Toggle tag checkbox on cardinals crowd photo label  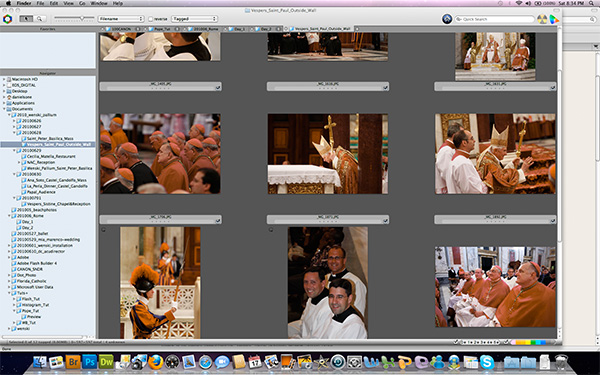pos(218,88)
